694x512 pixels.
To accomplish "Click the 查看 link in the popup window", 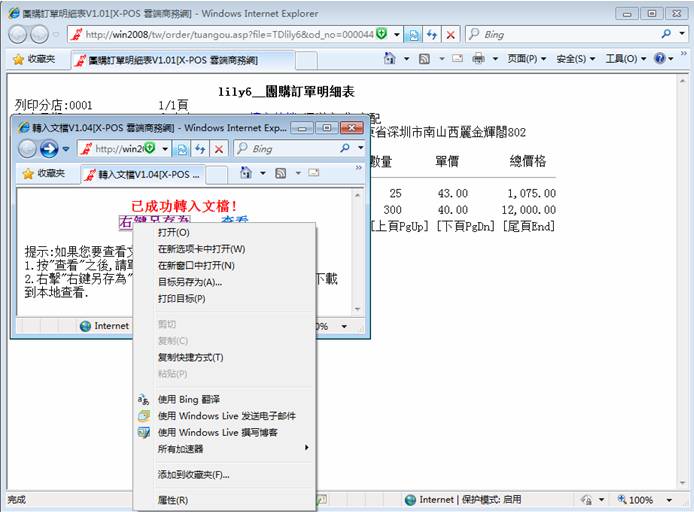I will click(x=235, y=222).
